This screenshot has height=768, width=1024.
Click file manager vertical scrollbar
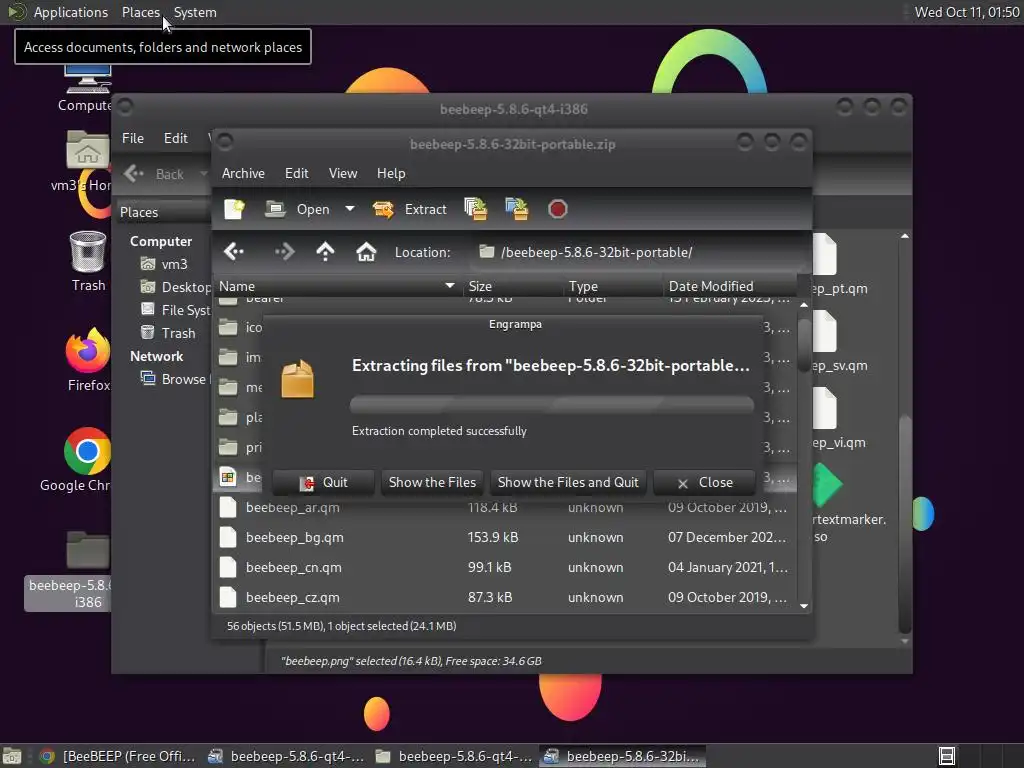(x=904, y=524)
